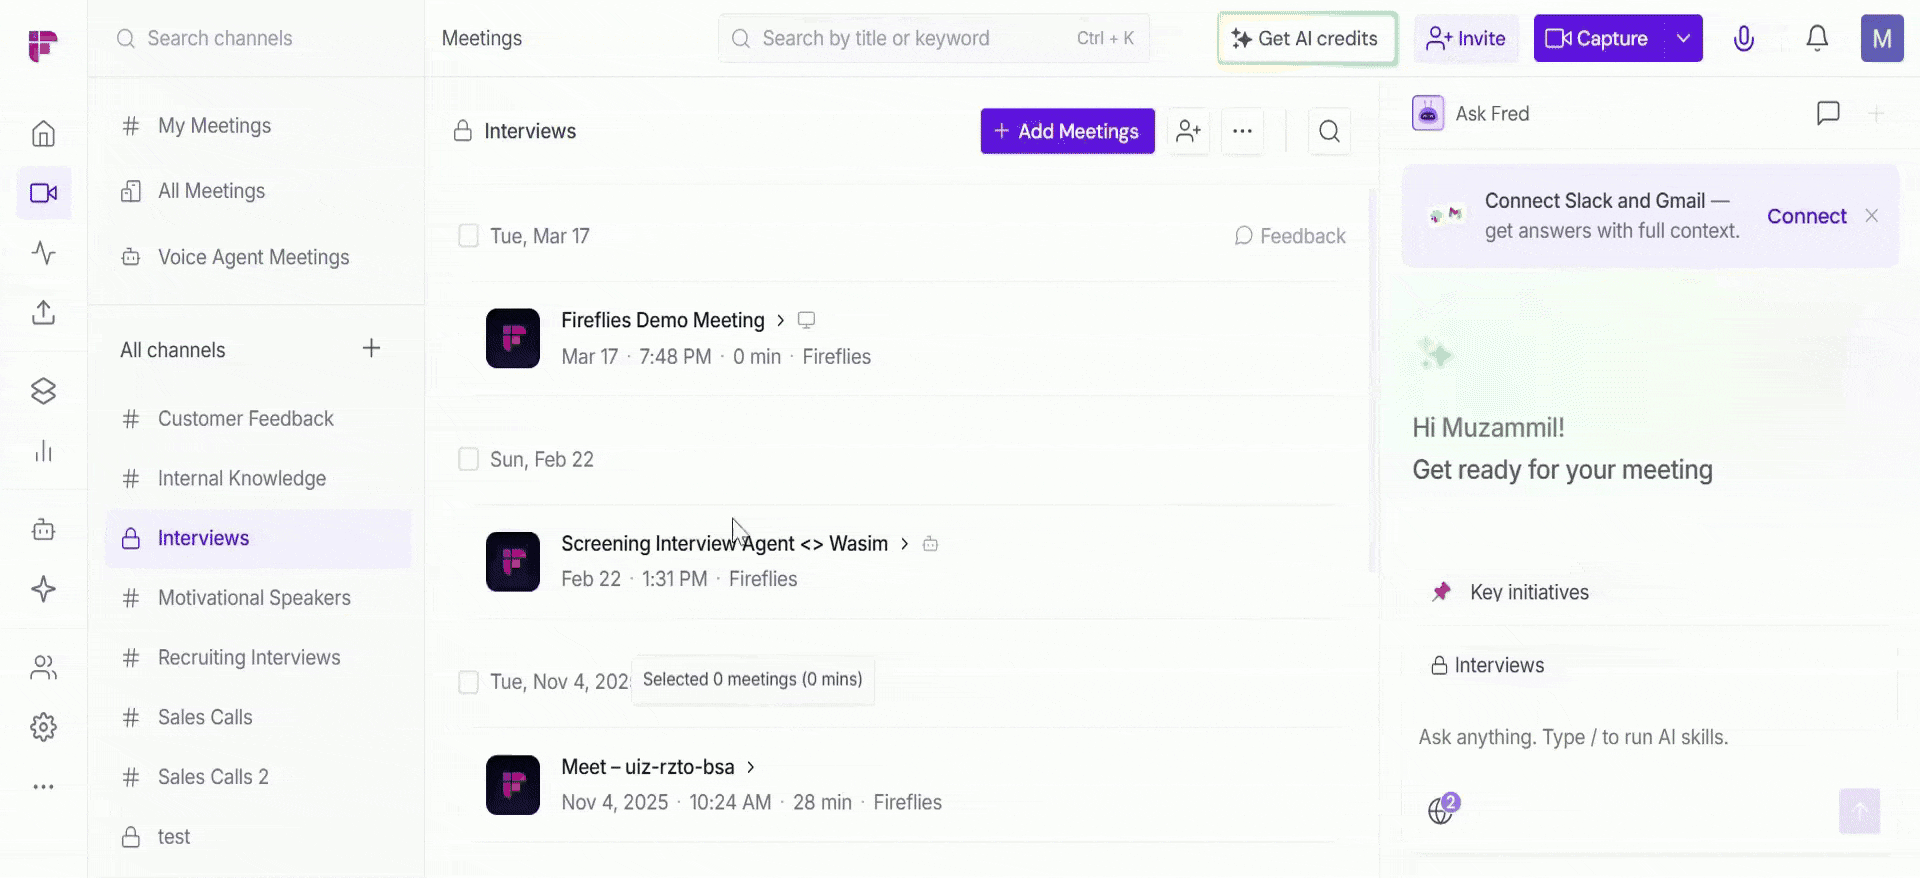Image resolution: width=1920 pixels, height=878 pixels.
Task: Open the Home sidebar icon
Action: (43, 133)
